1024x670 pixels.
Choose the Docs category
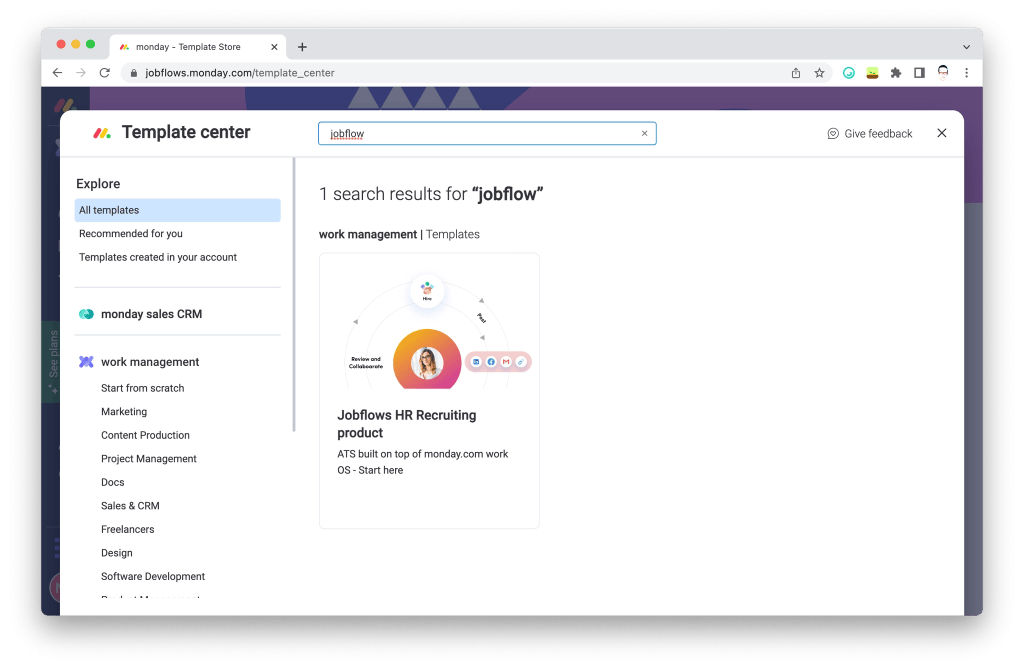(x=112, y=482)
